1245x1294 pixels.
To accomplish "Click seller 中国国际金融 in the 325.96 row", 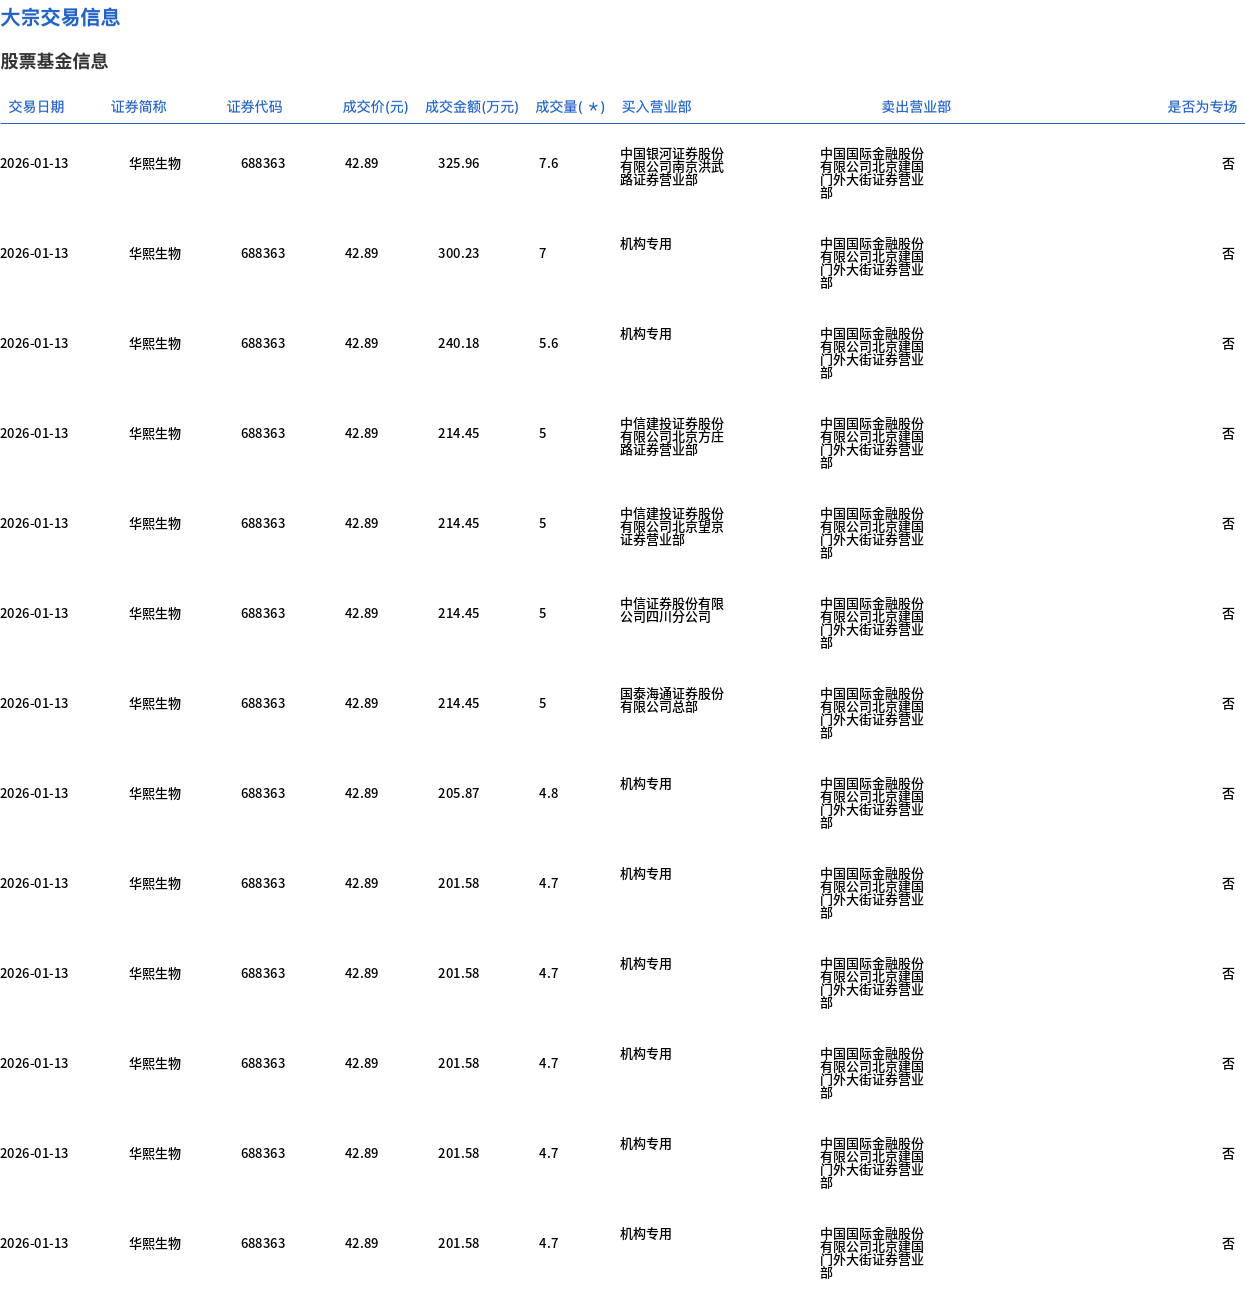I will pos(872,174).
